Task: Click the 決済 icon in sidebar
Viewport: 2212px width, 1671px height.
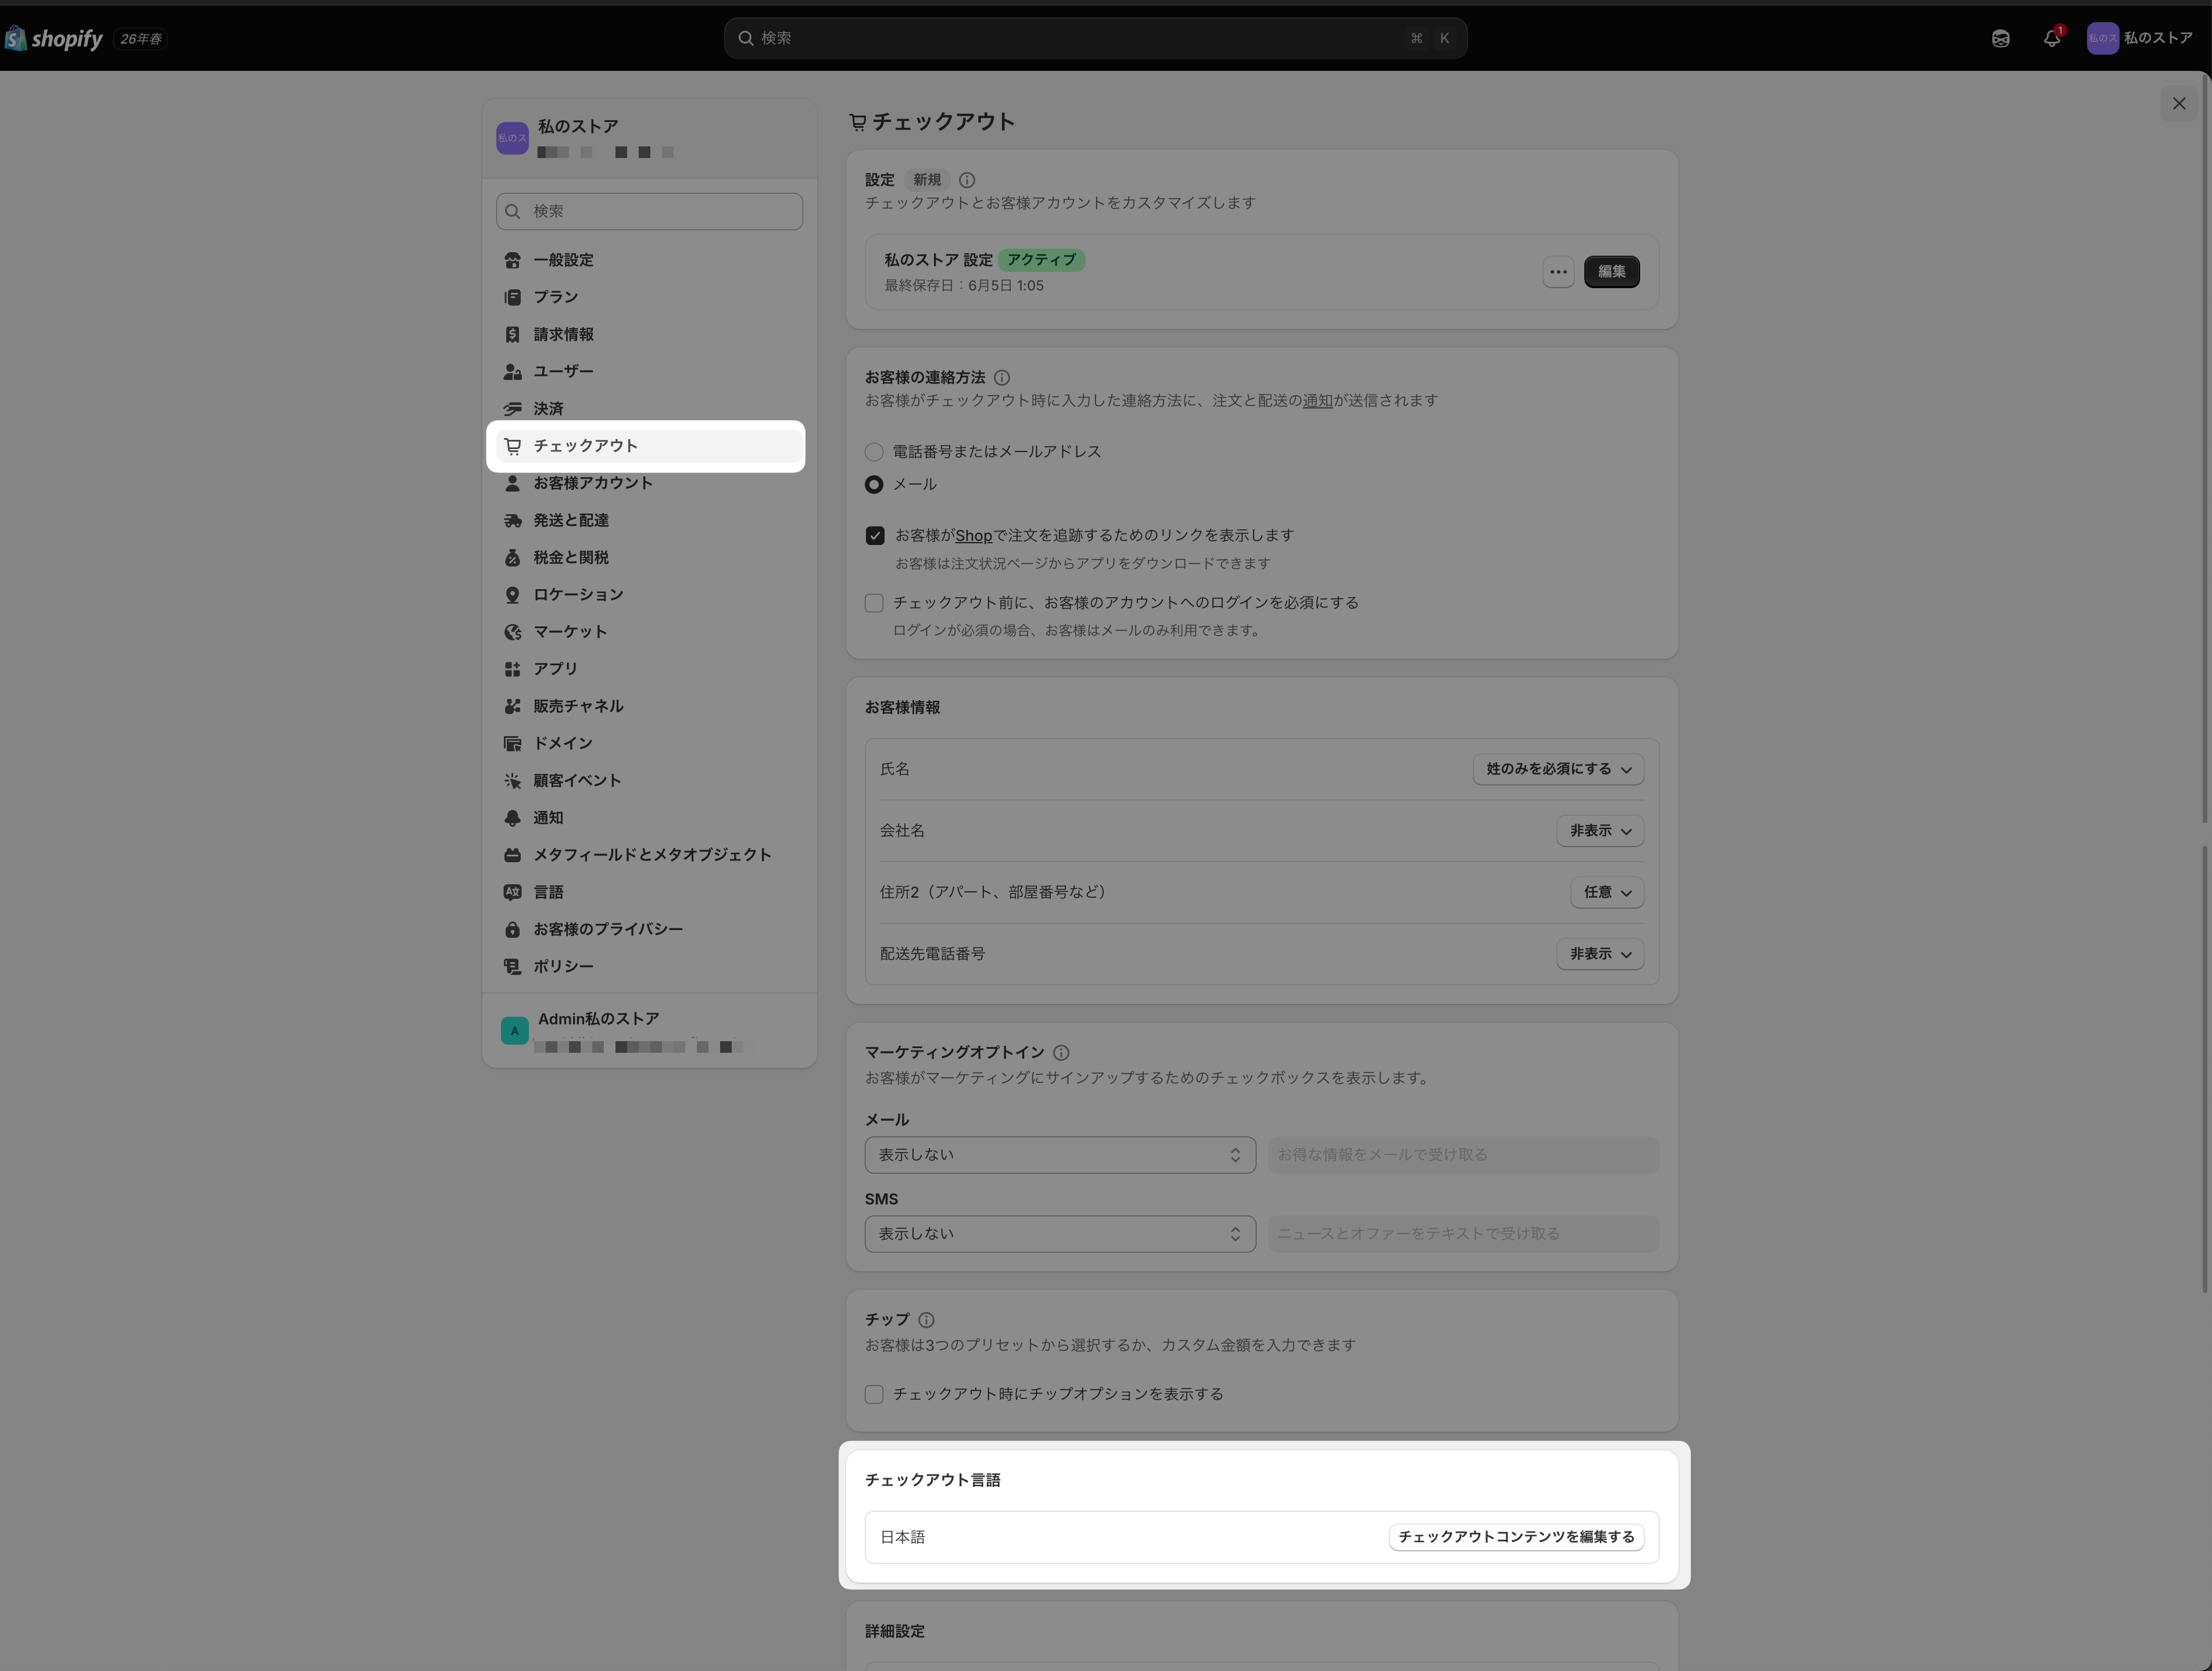Action: click(512, 408)
